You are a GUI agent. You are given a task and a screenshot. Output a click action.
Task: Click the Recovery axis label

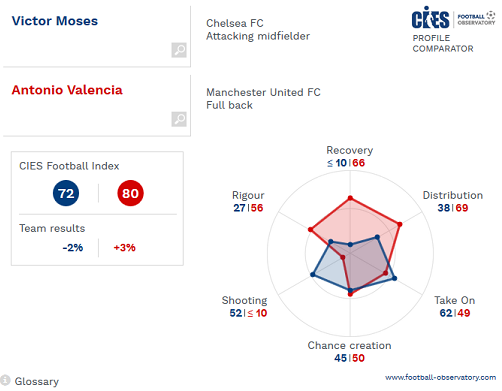(350, 150)
